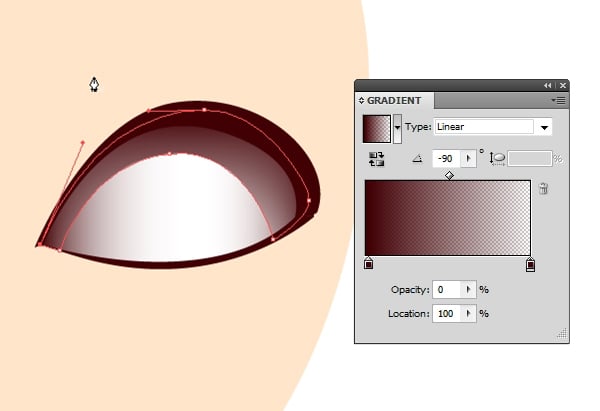This screenshot has width=600, height=411.
Task: Open the gradient presets dropdown arrow
Action: [398, 128]
